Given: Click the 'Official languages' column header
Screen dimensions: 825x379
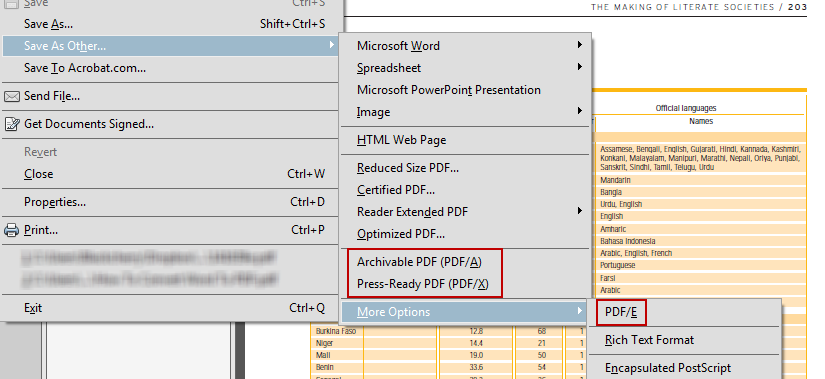Looking at the screenshot, I should point(686,108).
